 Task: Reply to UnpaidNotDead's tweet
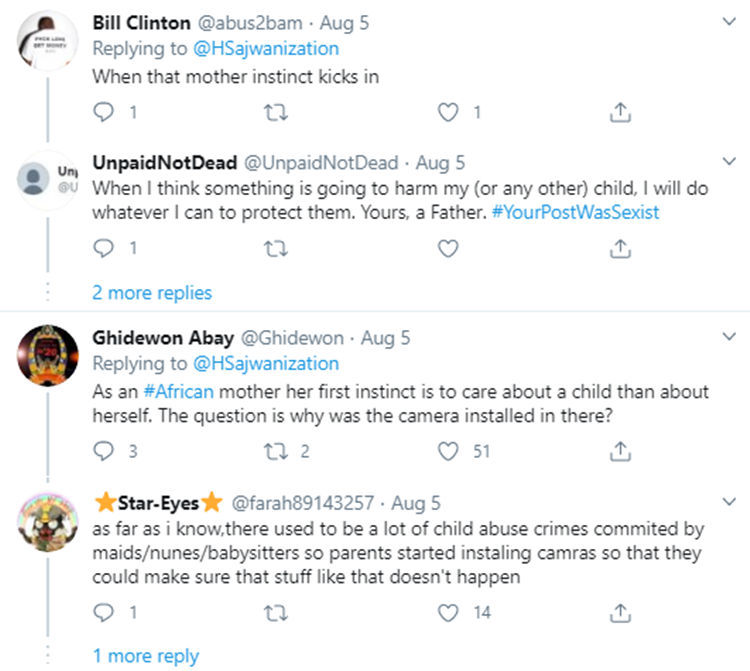tap(103, 248)
